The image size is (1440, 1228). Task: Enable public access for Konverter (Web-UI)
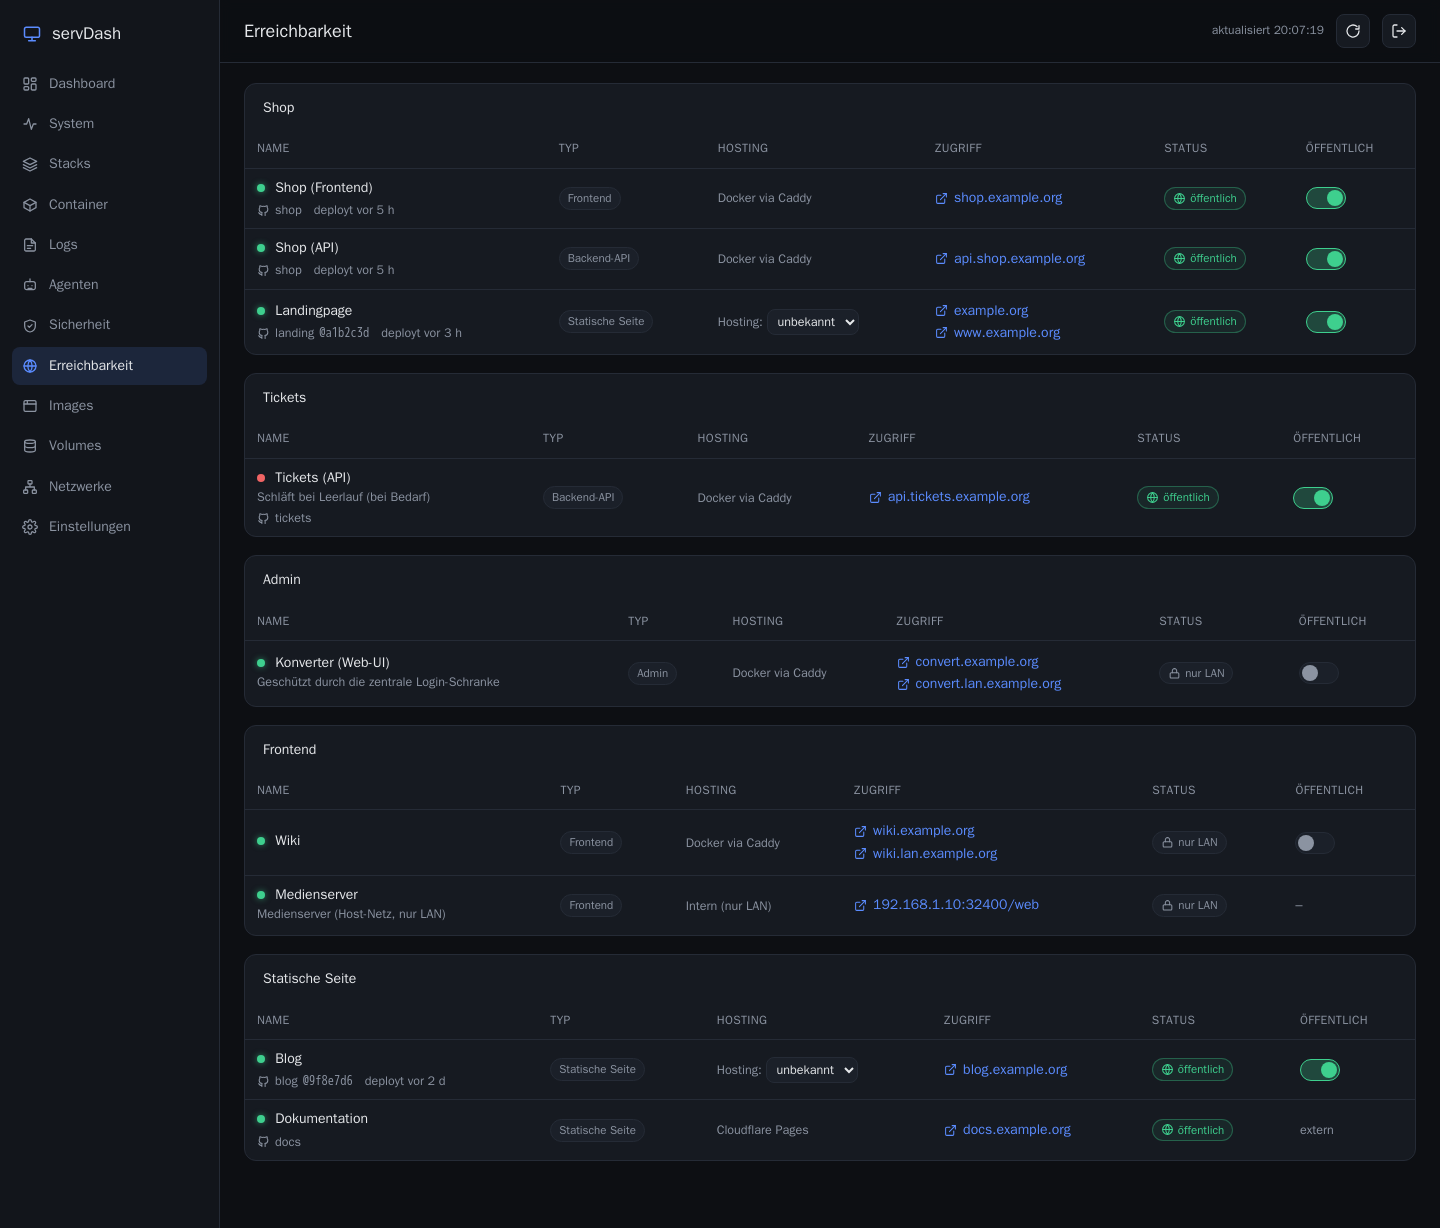[x=1318, y=673]
